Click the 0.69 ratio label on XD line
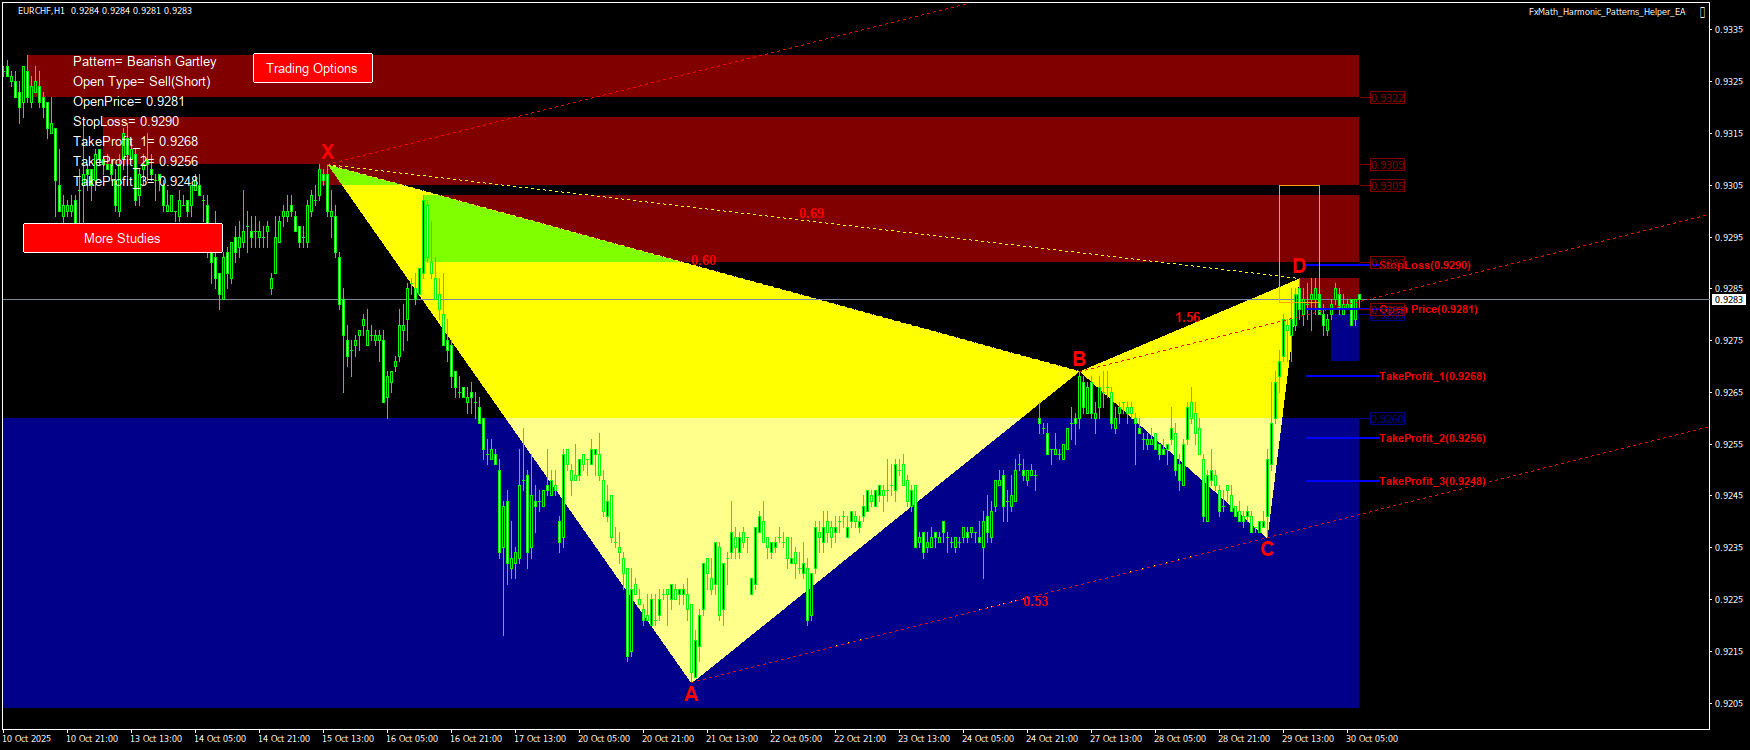 812,213
